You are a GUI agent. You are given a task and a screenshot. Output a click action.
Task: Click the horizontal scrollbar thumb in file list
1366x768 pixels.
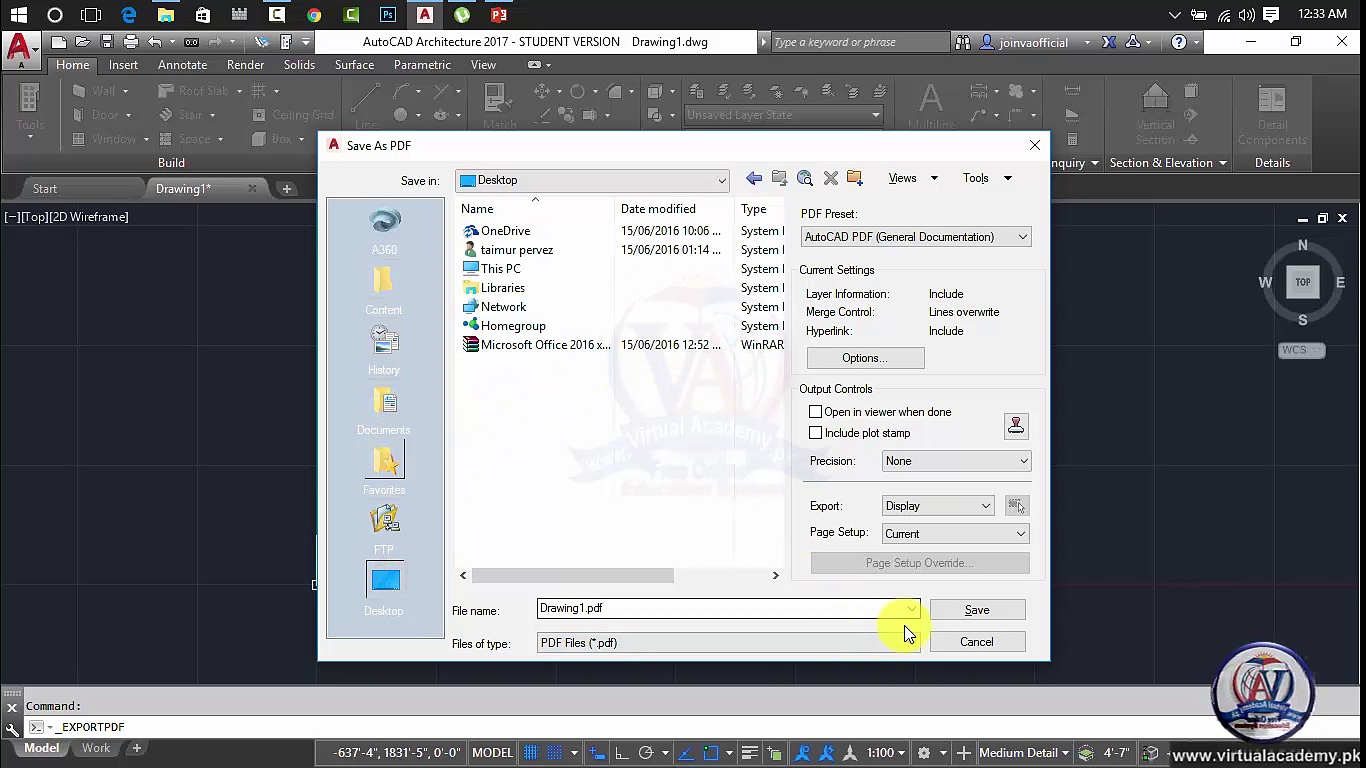573,575
